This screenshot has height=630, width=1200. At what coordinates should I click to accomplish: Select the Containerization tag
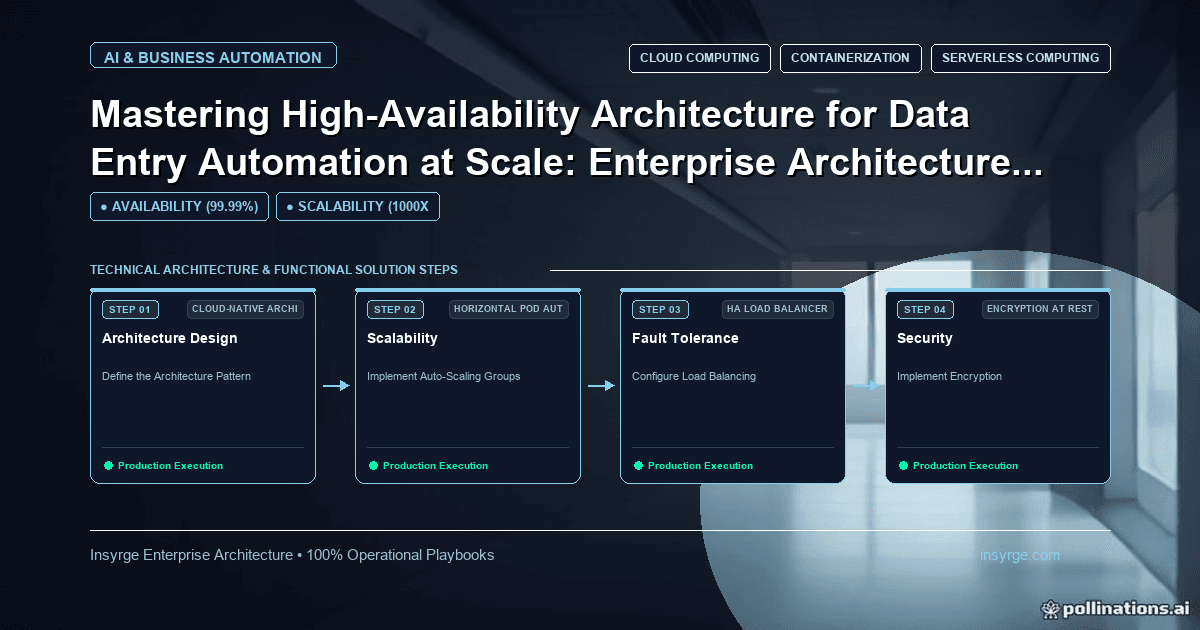pos(850,58)
